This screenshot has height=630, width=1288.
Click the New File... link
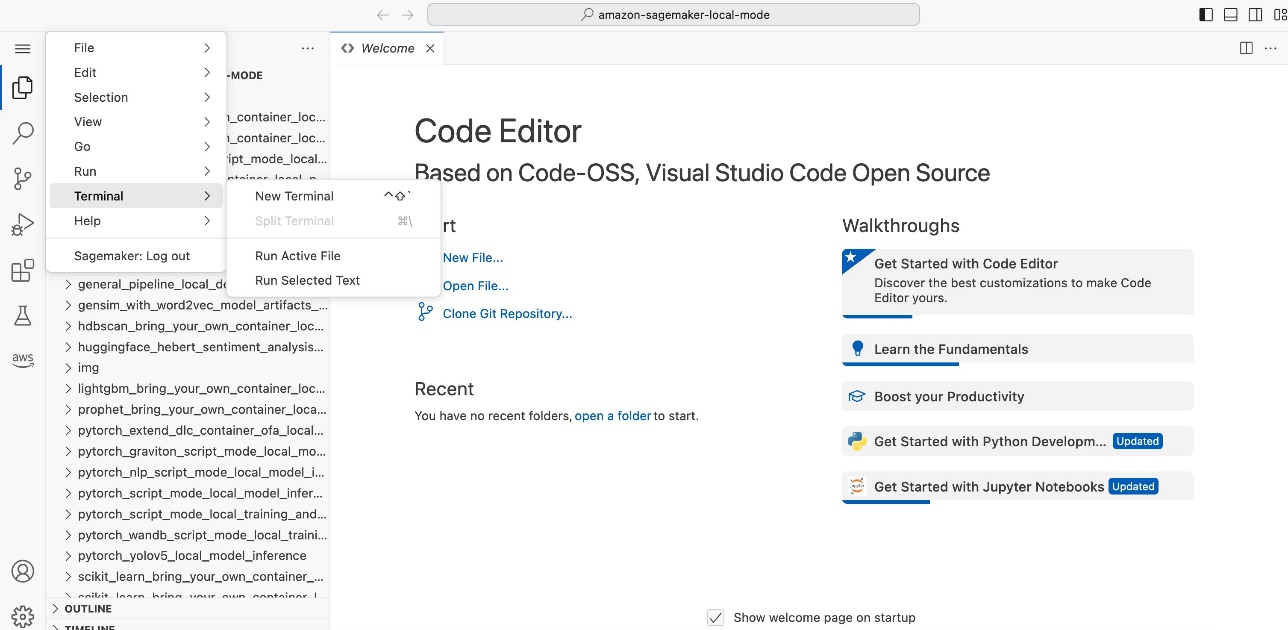[x=472, y=258]
